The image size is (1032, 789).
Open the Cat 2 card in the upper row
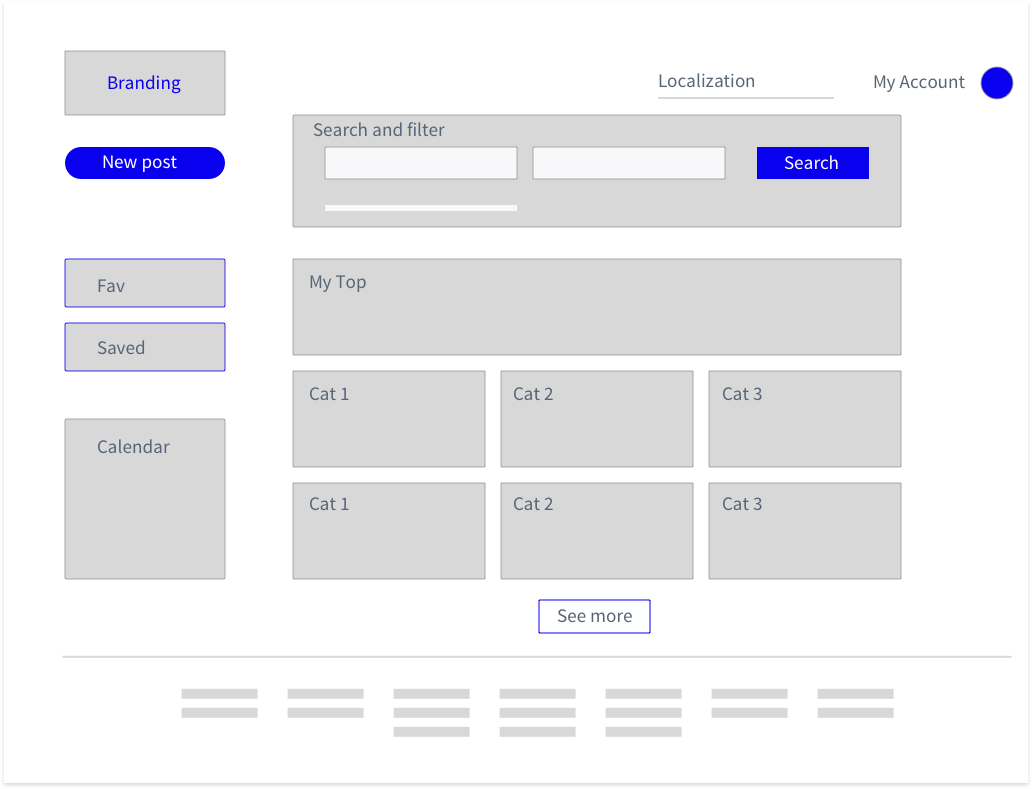click(x=596, y=419)
